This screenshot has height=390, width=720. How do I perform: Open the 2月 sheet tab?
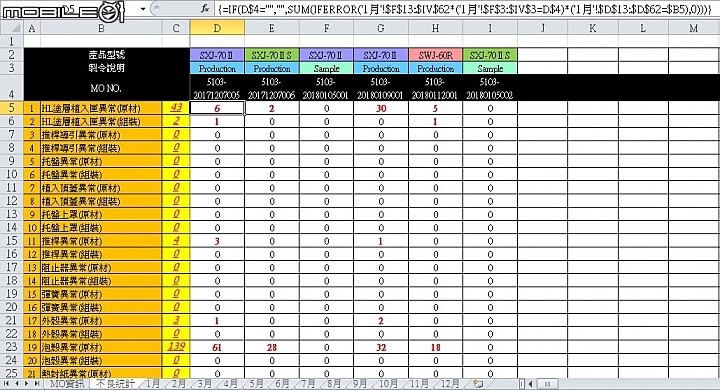click(x=179, y=384)
